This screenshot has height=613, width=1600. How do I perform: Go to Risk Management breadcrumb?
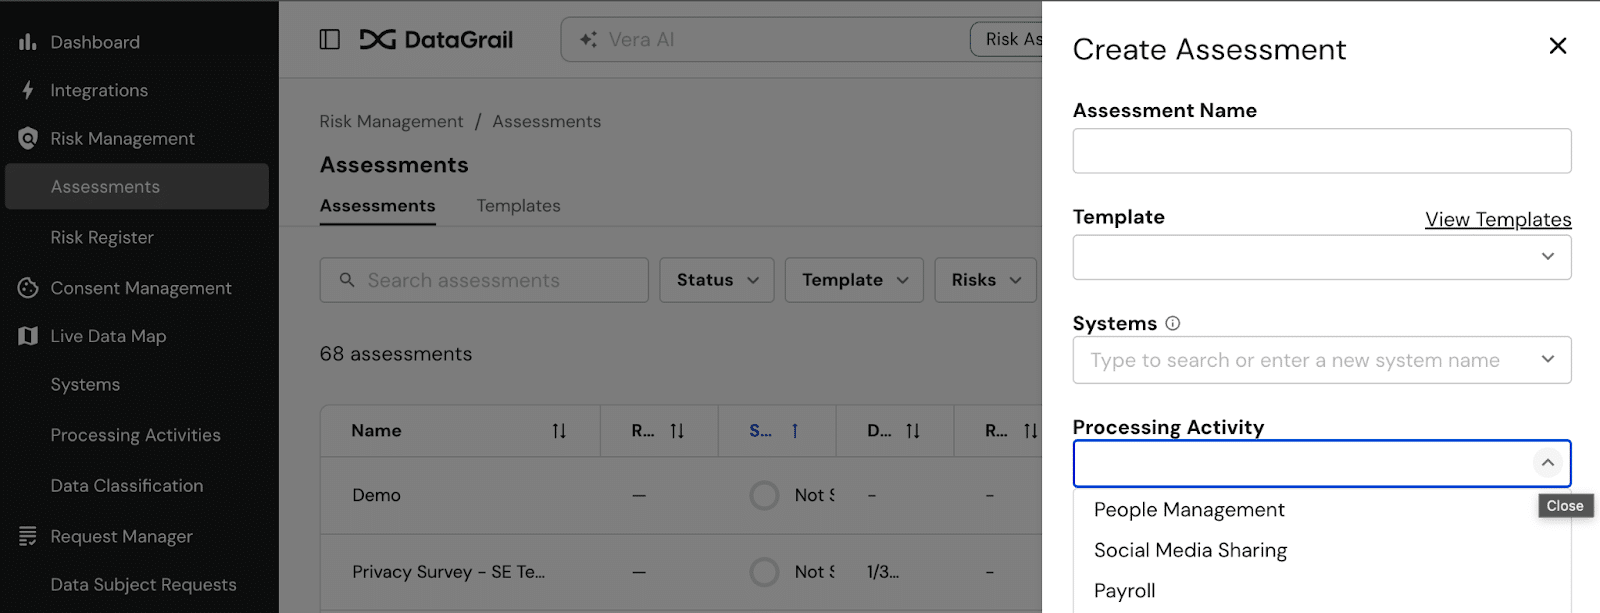(391, 121)
